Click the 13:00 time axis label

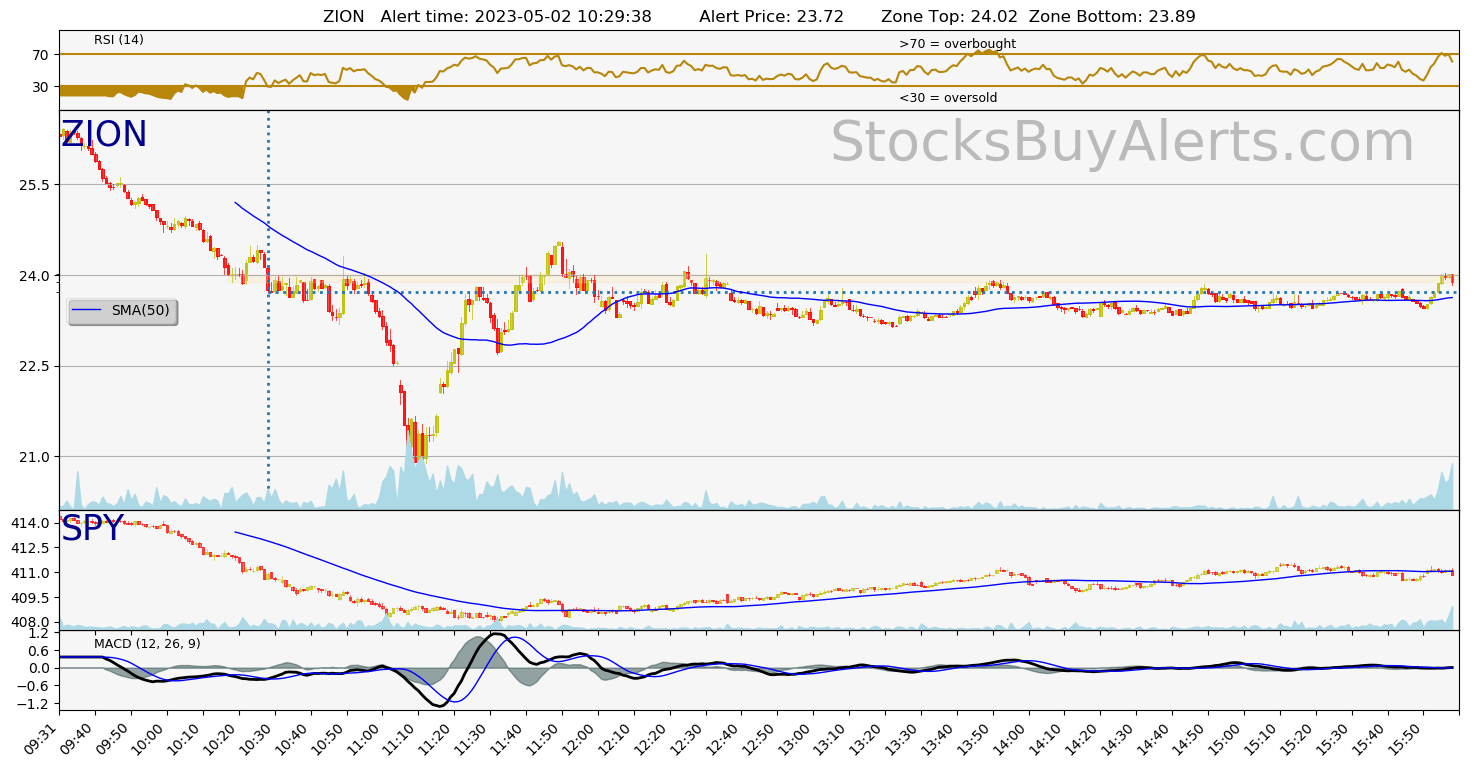coord(795,738)
